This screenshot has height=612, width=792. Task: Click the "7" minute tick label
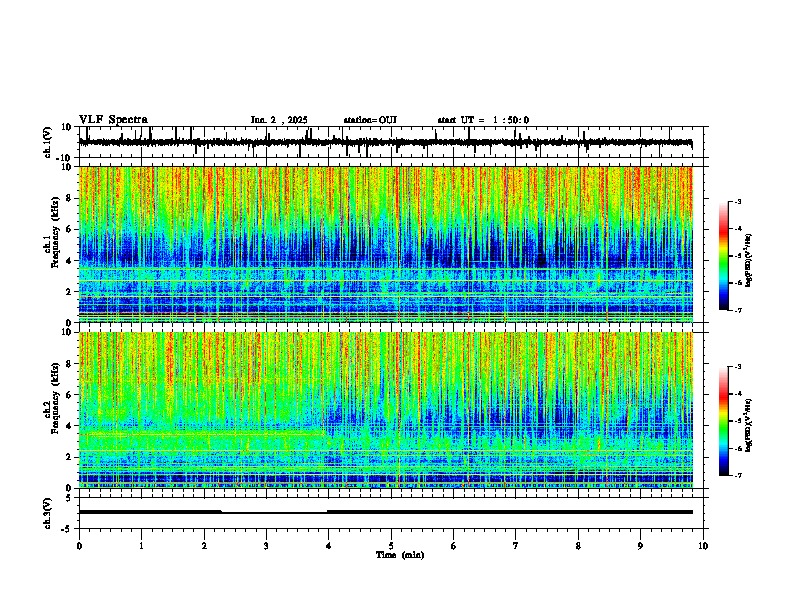click(516, 546)
